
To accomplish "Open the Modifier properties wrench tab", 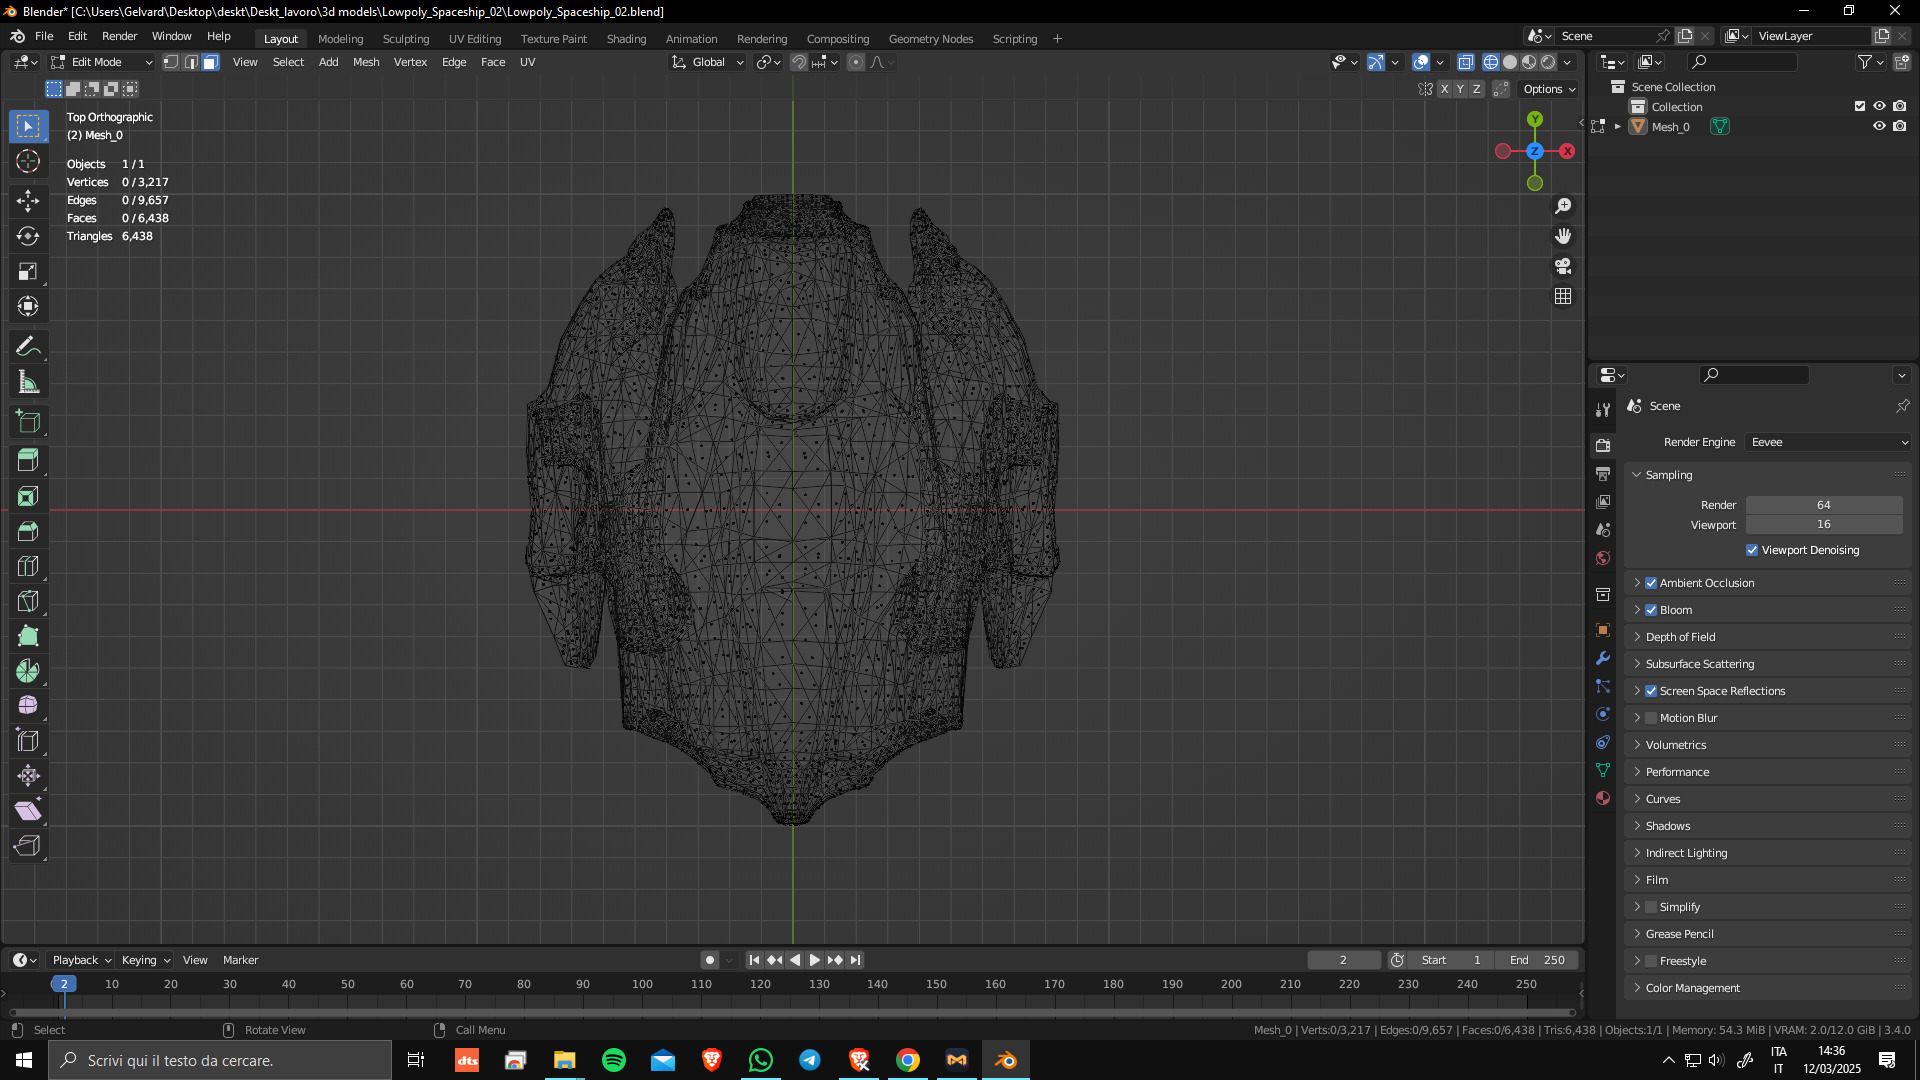I will pos(1603,658).
